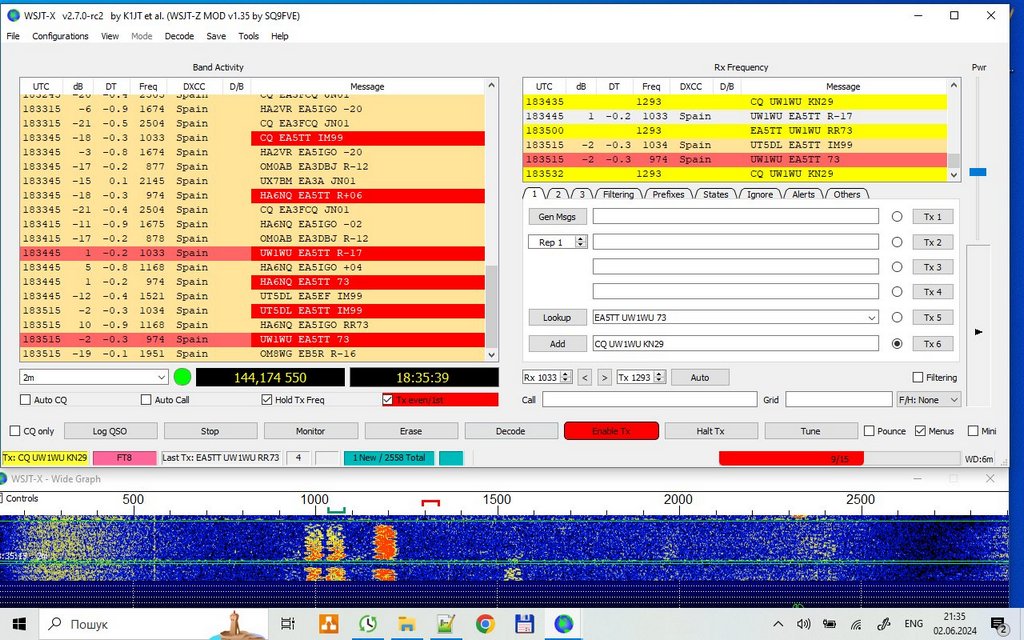Open the Decode menu in menu bar
Viewport: 1024px width, 640px height.
(179, 36)
